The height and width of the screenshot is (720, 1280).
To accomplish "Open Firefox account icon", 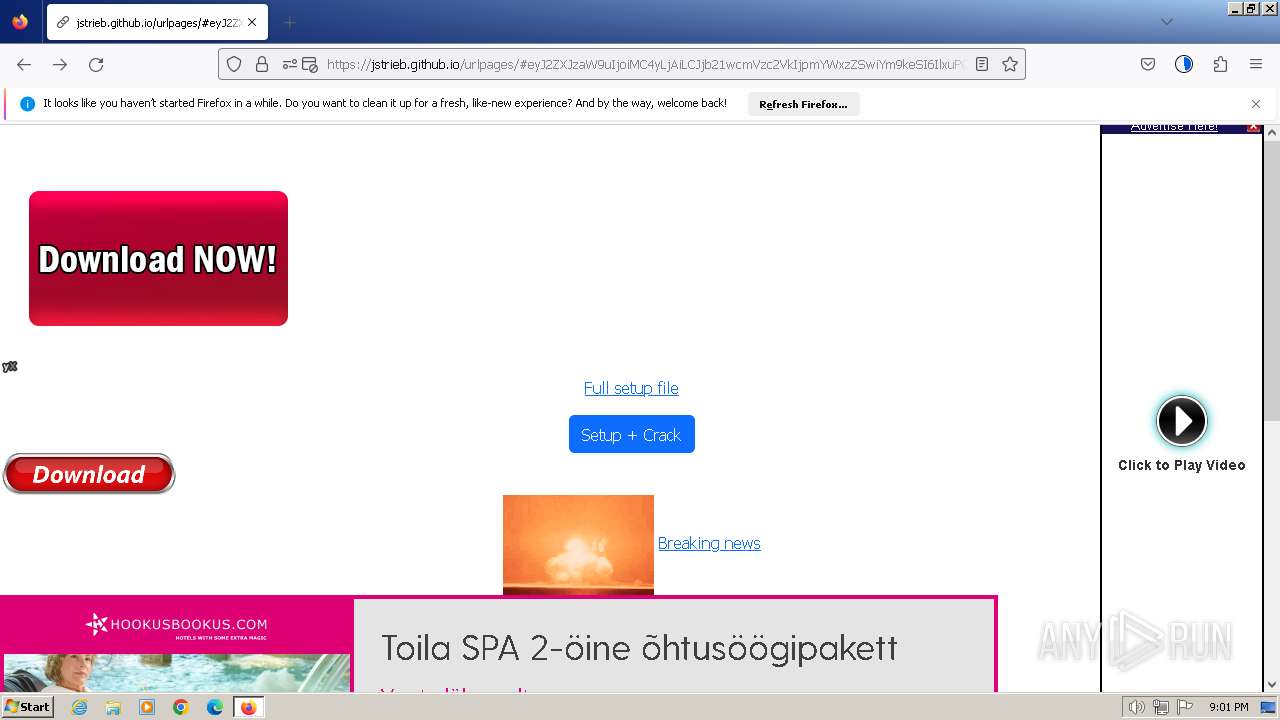I will pos(1184,64).
